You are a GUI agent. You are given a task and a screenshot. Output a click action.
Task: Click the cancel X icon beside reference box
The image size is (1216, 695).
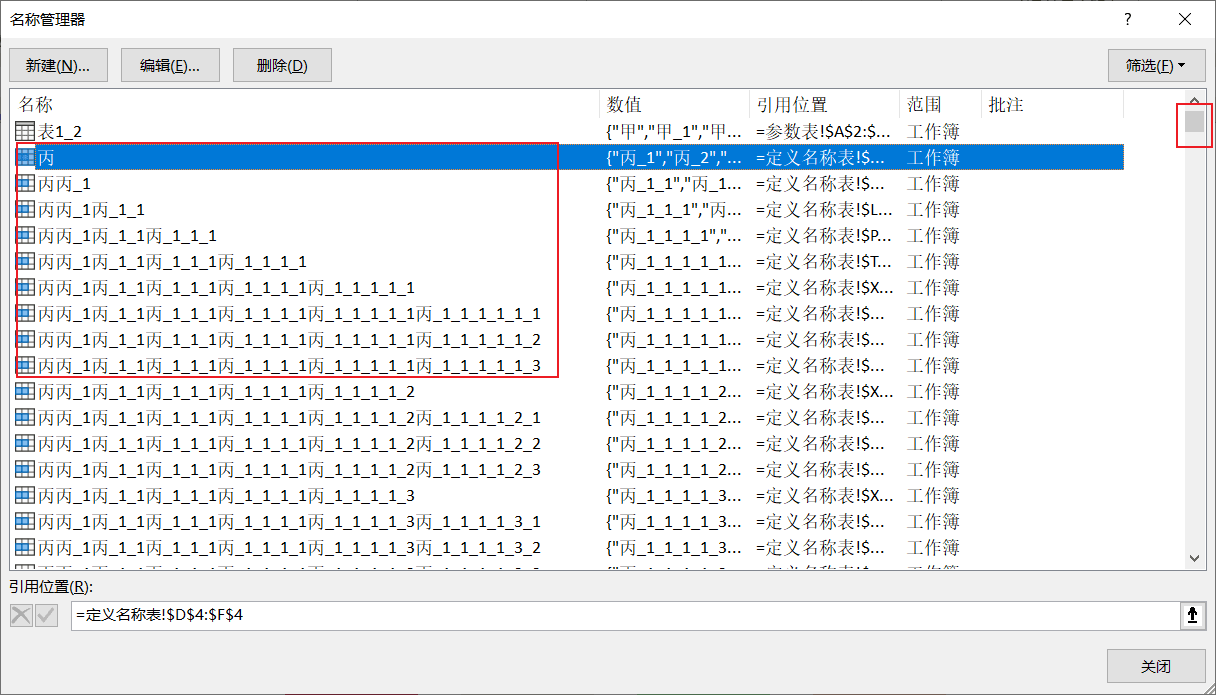point(21,616)
